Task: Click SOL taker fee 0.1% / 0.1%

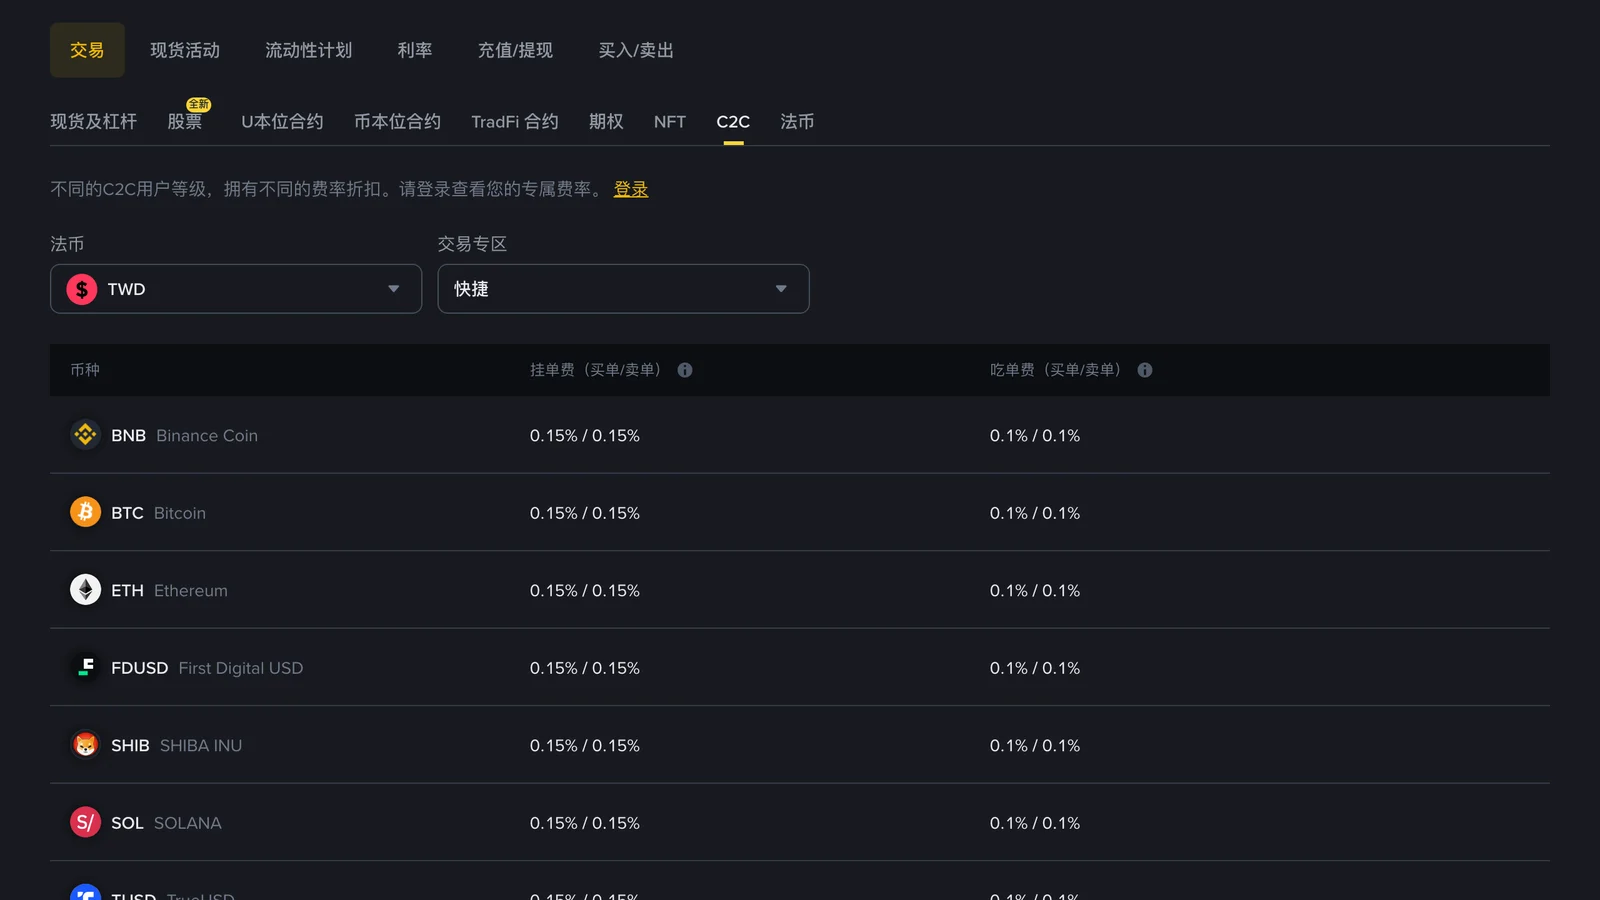Action: [x=1035, y=823]
